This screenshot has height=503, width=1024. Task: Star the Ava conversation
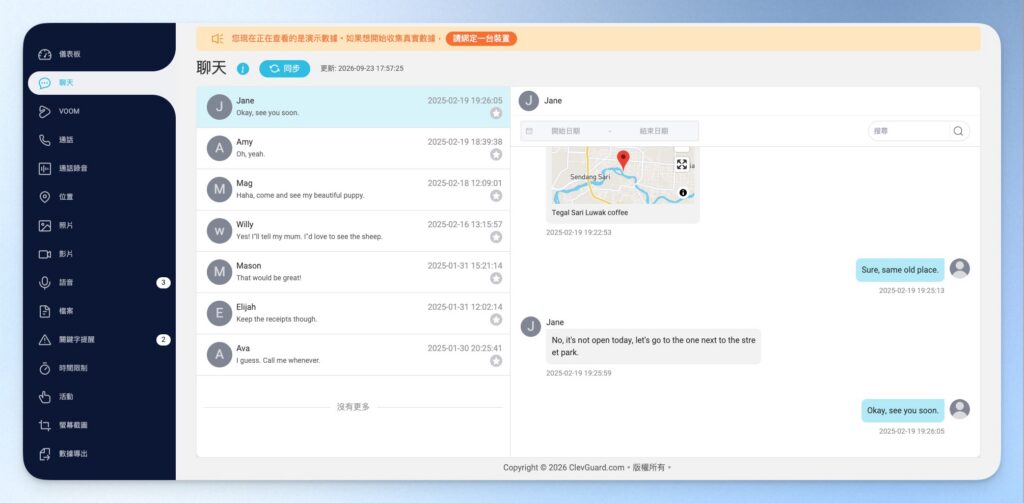coord(496,361)
